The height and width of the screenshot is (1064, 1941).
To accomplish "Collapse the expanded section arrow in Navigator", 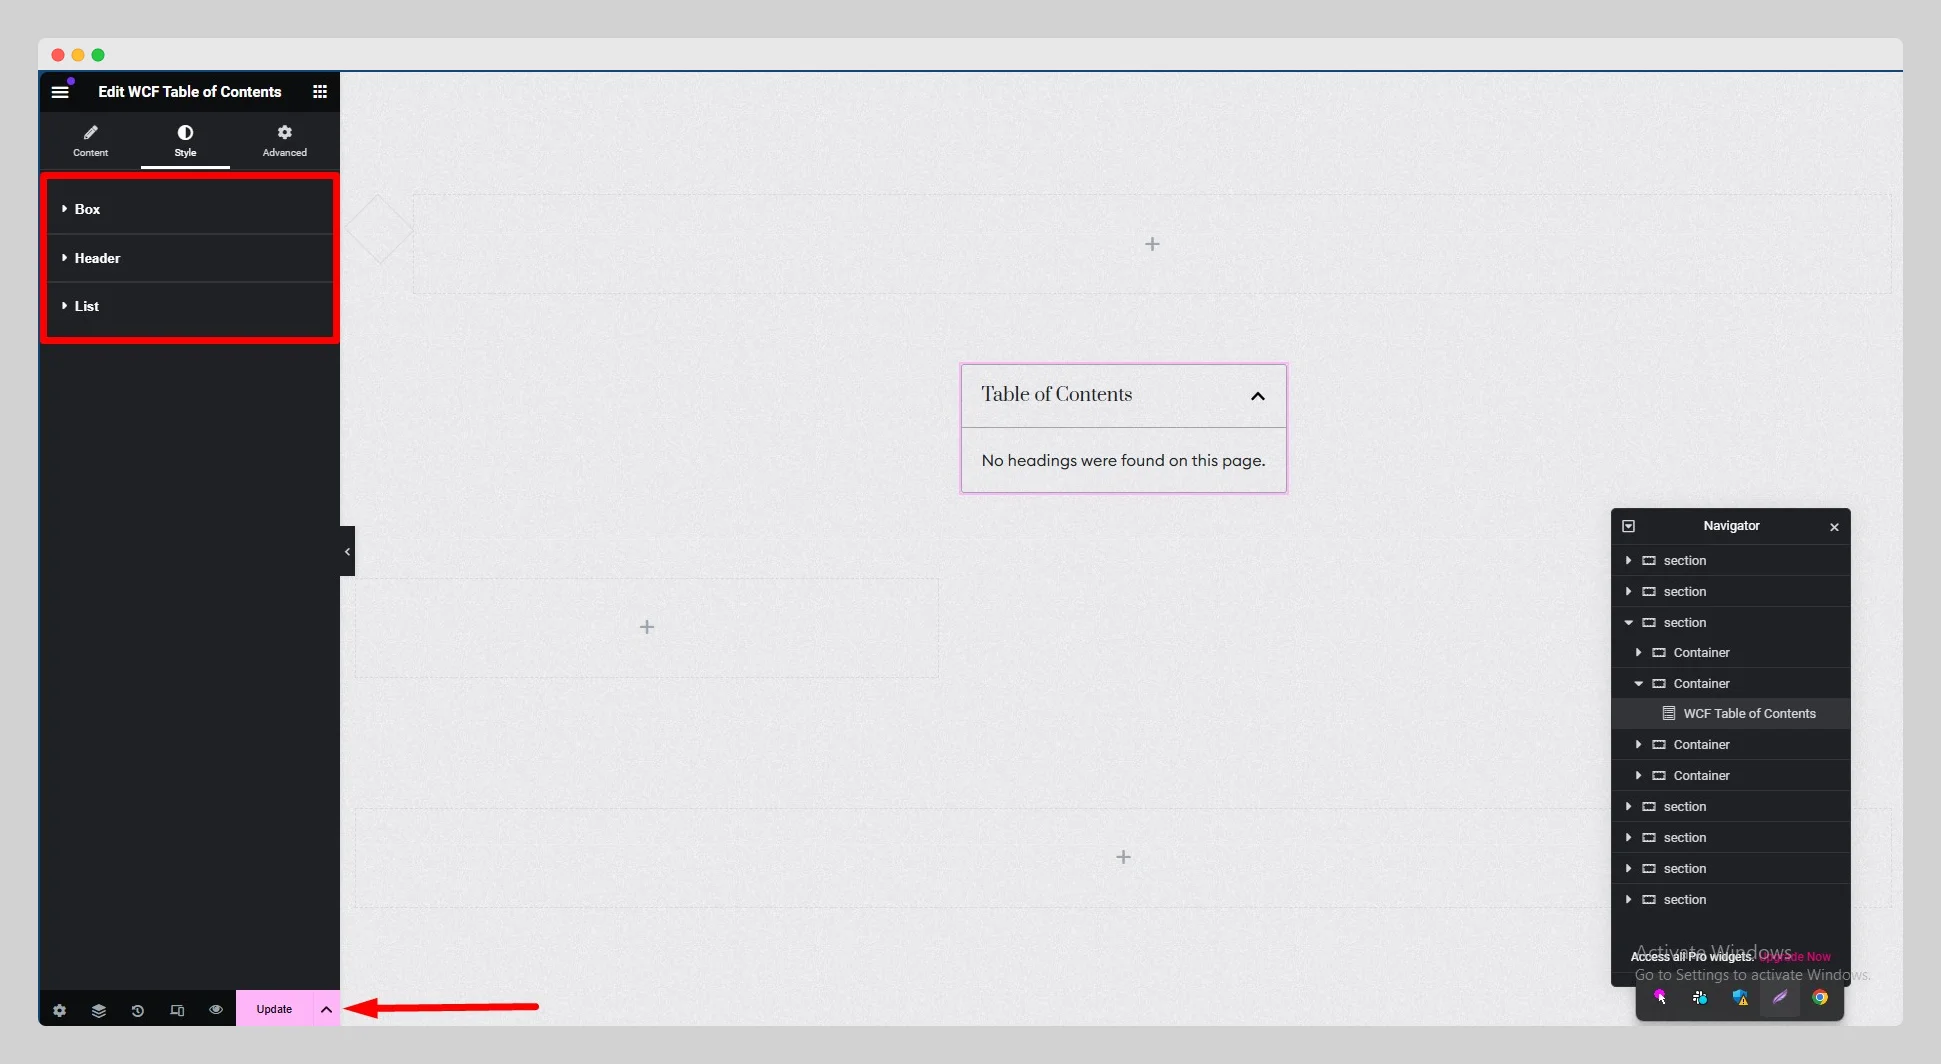I will coord(1628,623).
